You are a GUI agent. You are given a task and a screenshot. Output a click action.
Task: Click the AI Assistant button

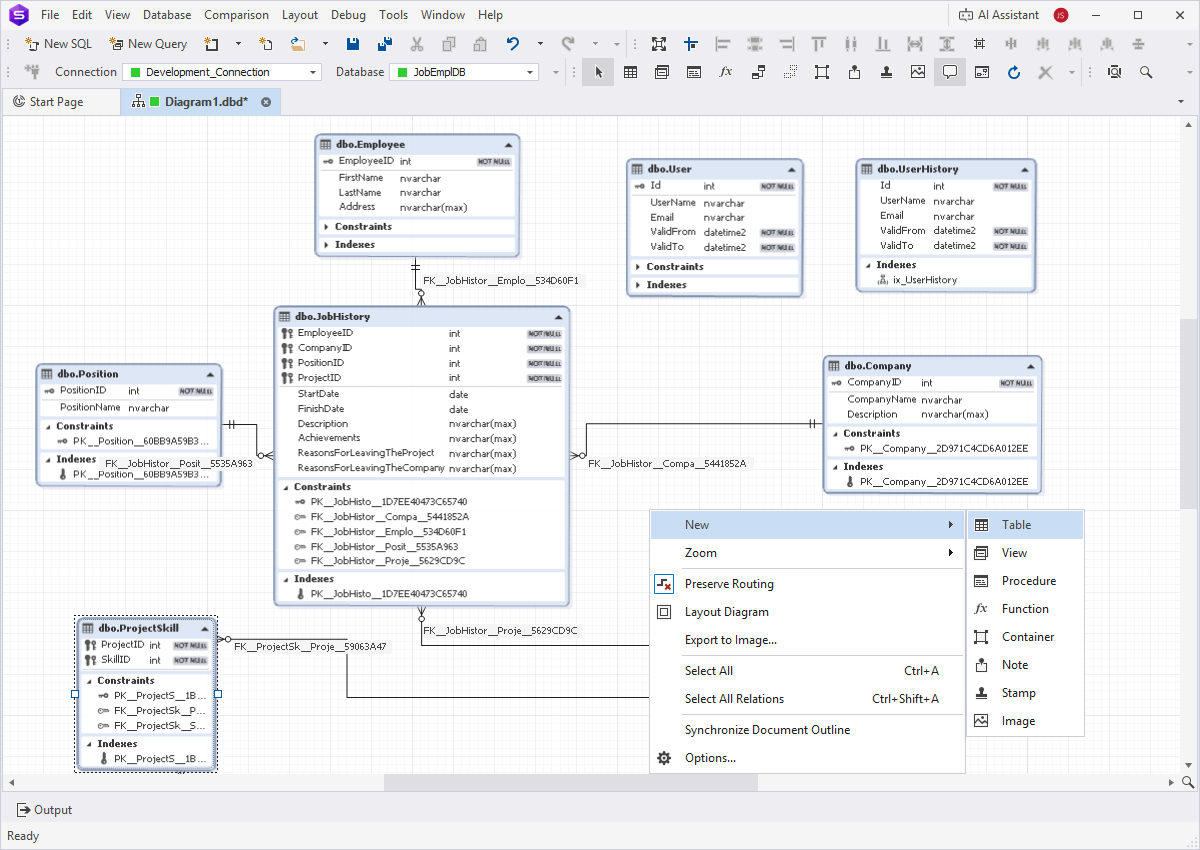[x=999, y=15]
